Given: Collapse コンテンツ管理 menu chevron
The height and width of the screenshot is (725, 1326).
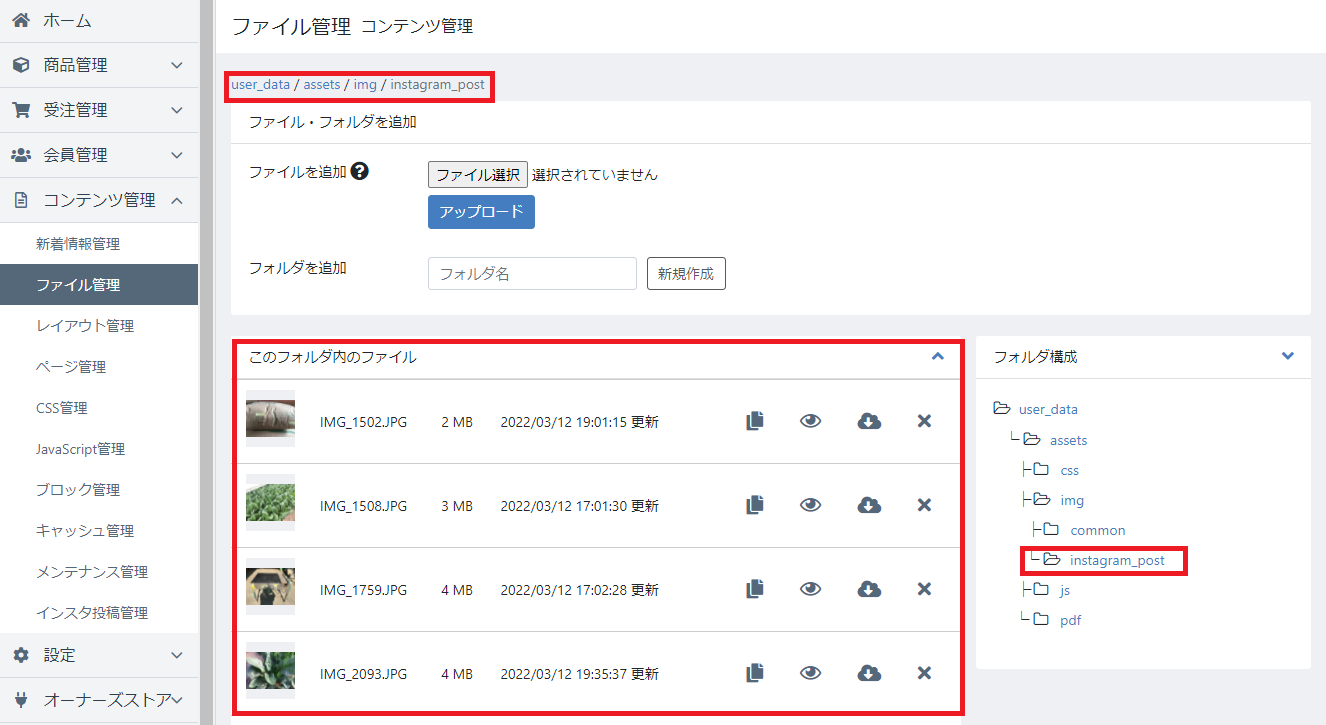Looking at the screenshot, I should click(177, 200).
